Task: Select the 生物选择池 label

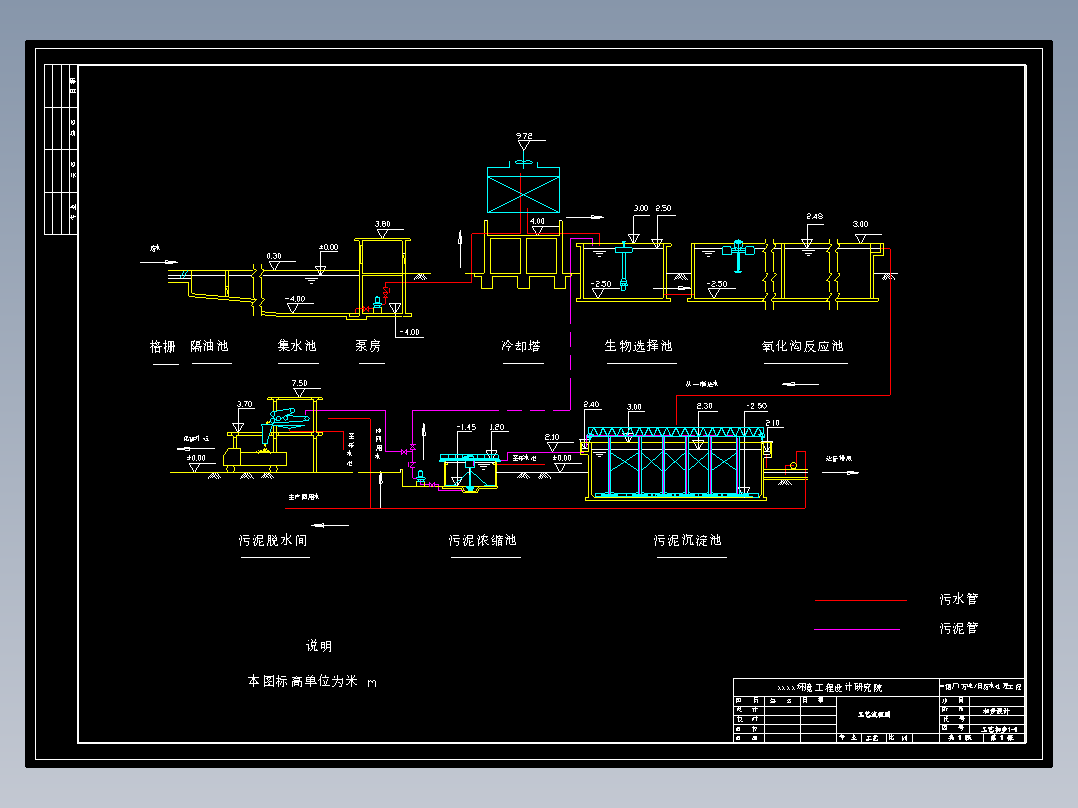Action: (639, 345)
